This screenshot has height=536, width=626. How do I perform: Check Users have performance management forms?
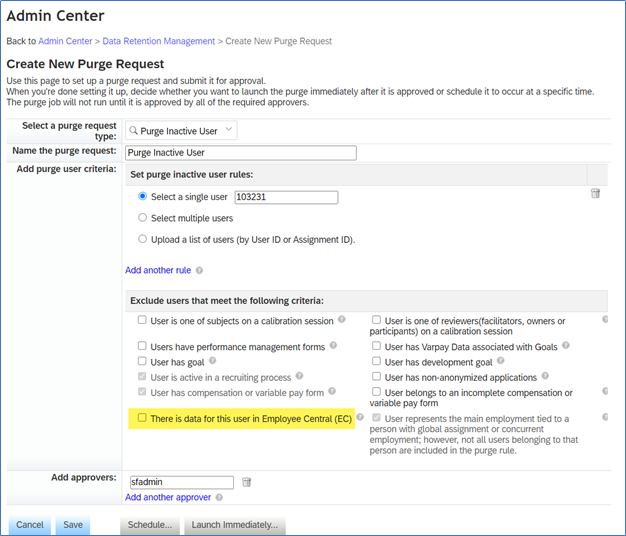click(x=142, y=346)
